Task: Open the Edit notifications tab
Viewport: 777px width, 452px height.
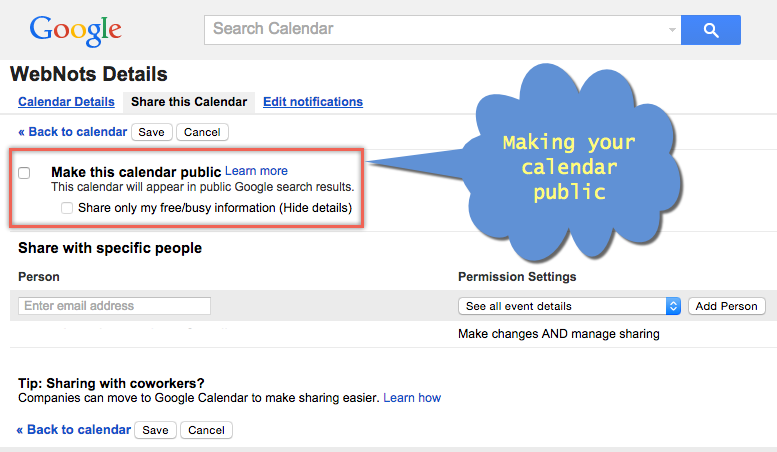Action: (x=313, y=102)
